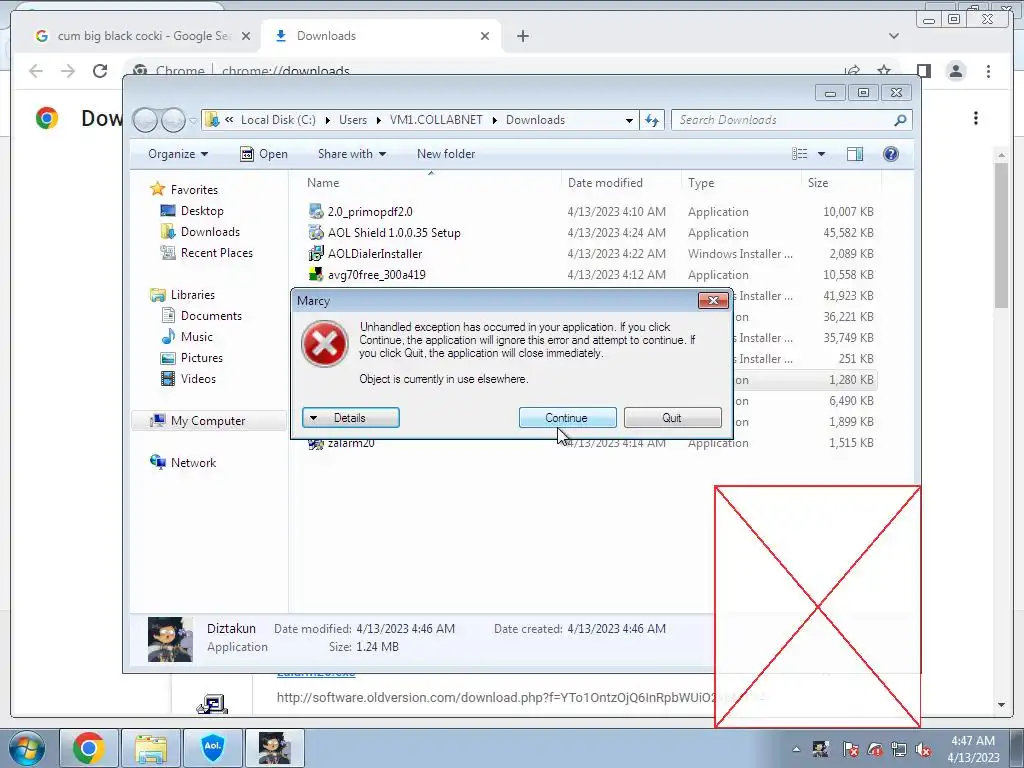The image size is (1024, 768).
Task: Click the Chrome bookmark star icon
Action: click(884, 71)
